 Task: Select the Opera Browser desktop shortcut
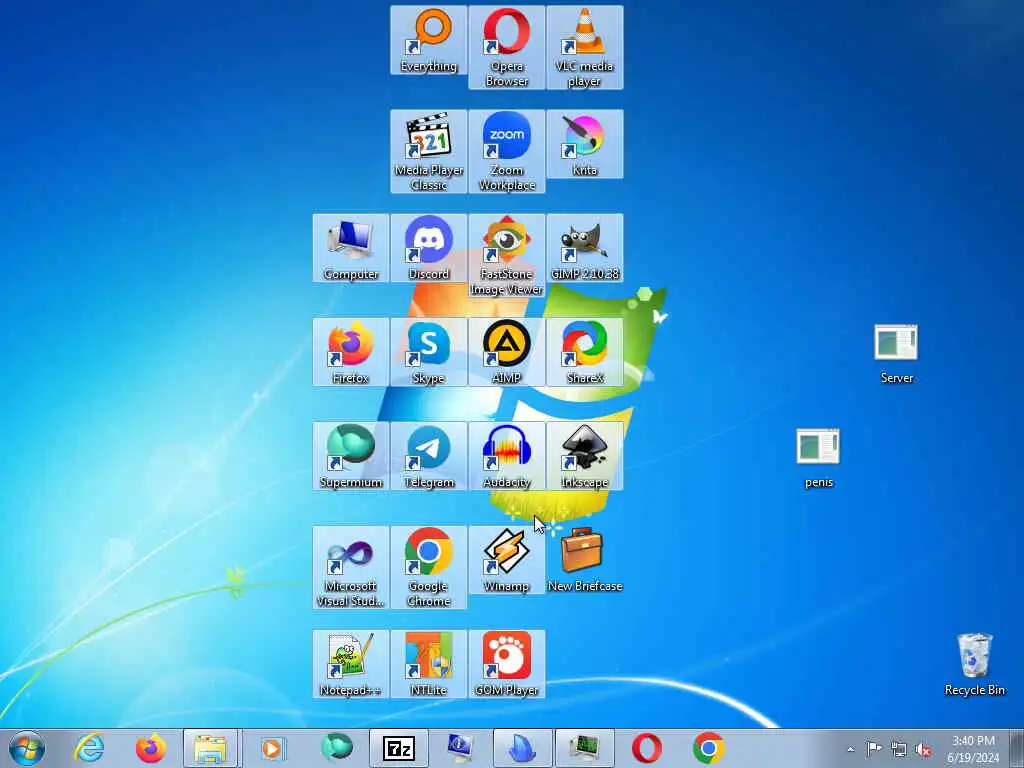507,48
